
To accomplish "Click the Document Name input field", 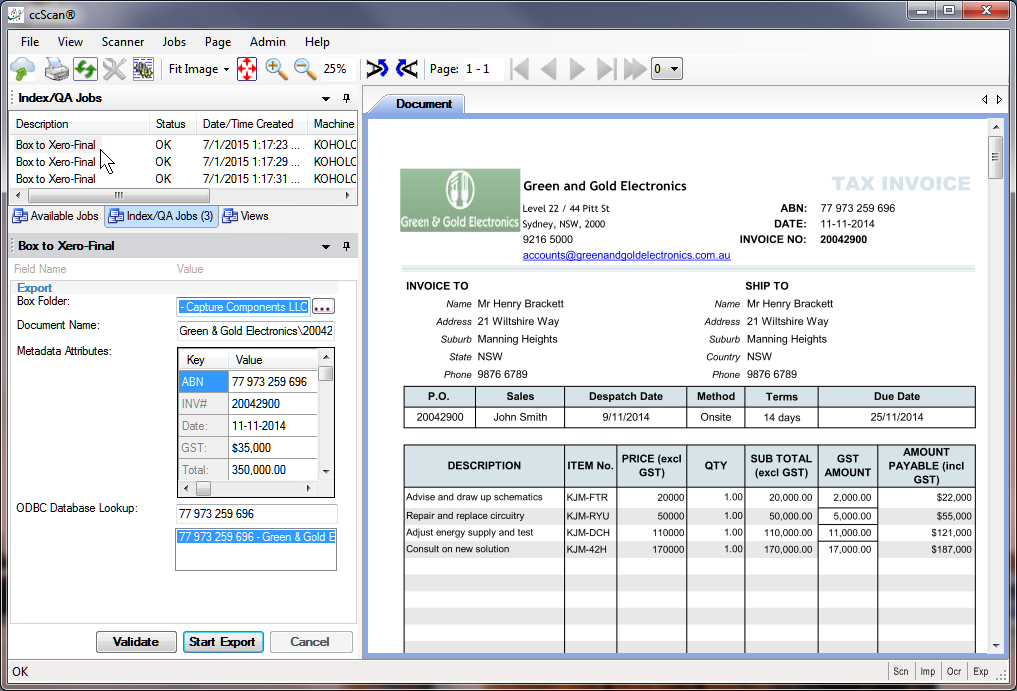I will coord(256,331).
